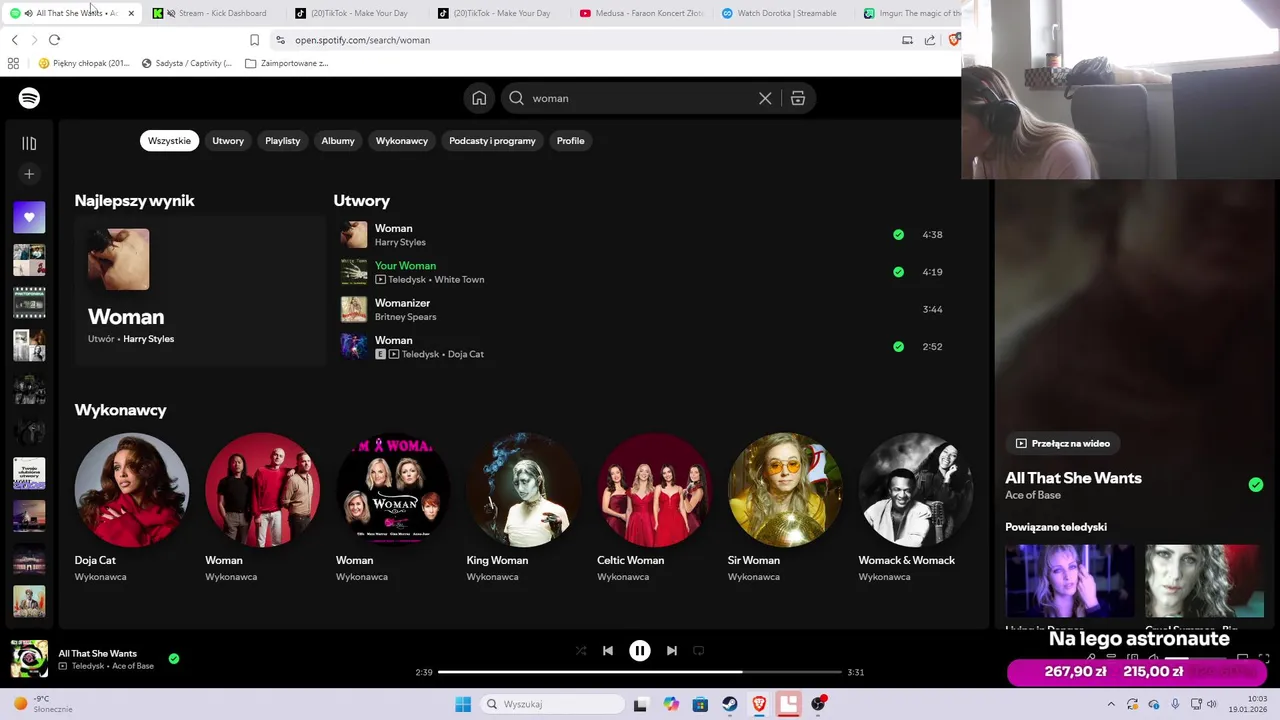This screenshot has height=720, width=1280.
Task: Select the Albumy filter chip
Action: [338, 141]
